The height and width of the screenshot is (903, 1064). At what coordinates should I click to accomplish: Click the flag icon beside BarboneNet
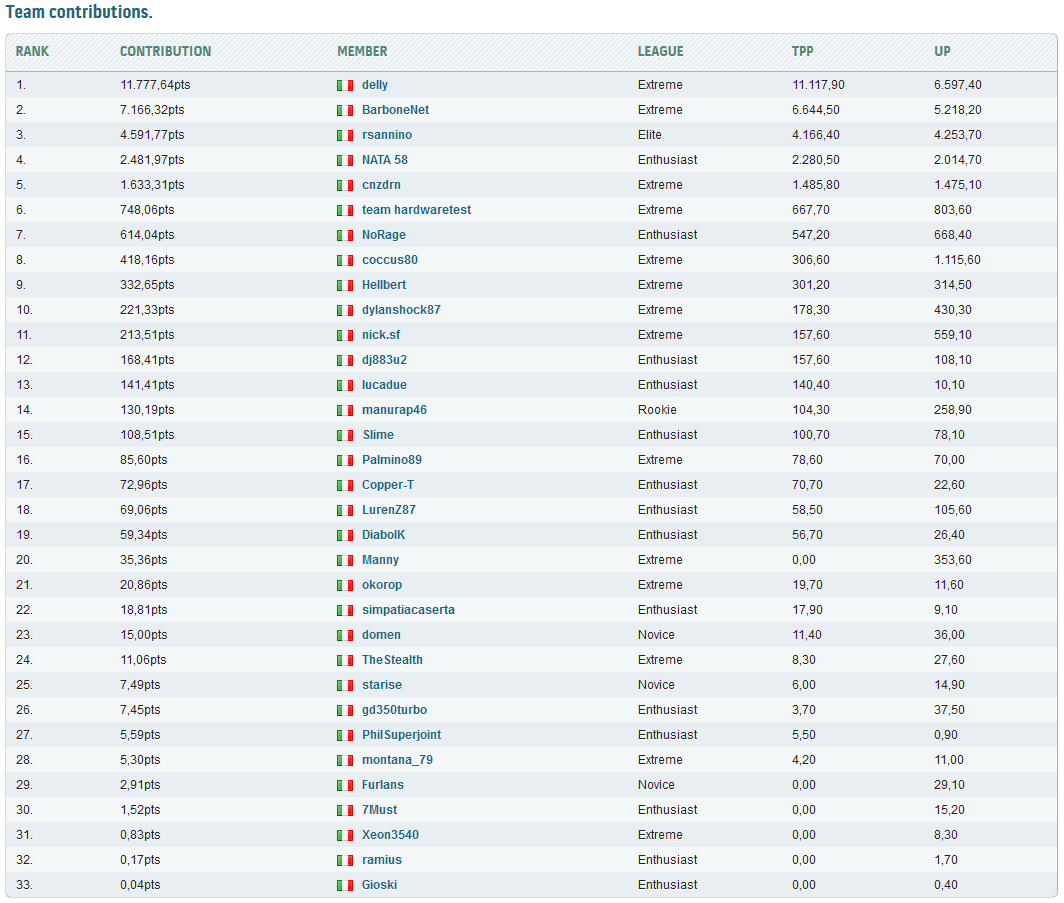tap(345, 111)
